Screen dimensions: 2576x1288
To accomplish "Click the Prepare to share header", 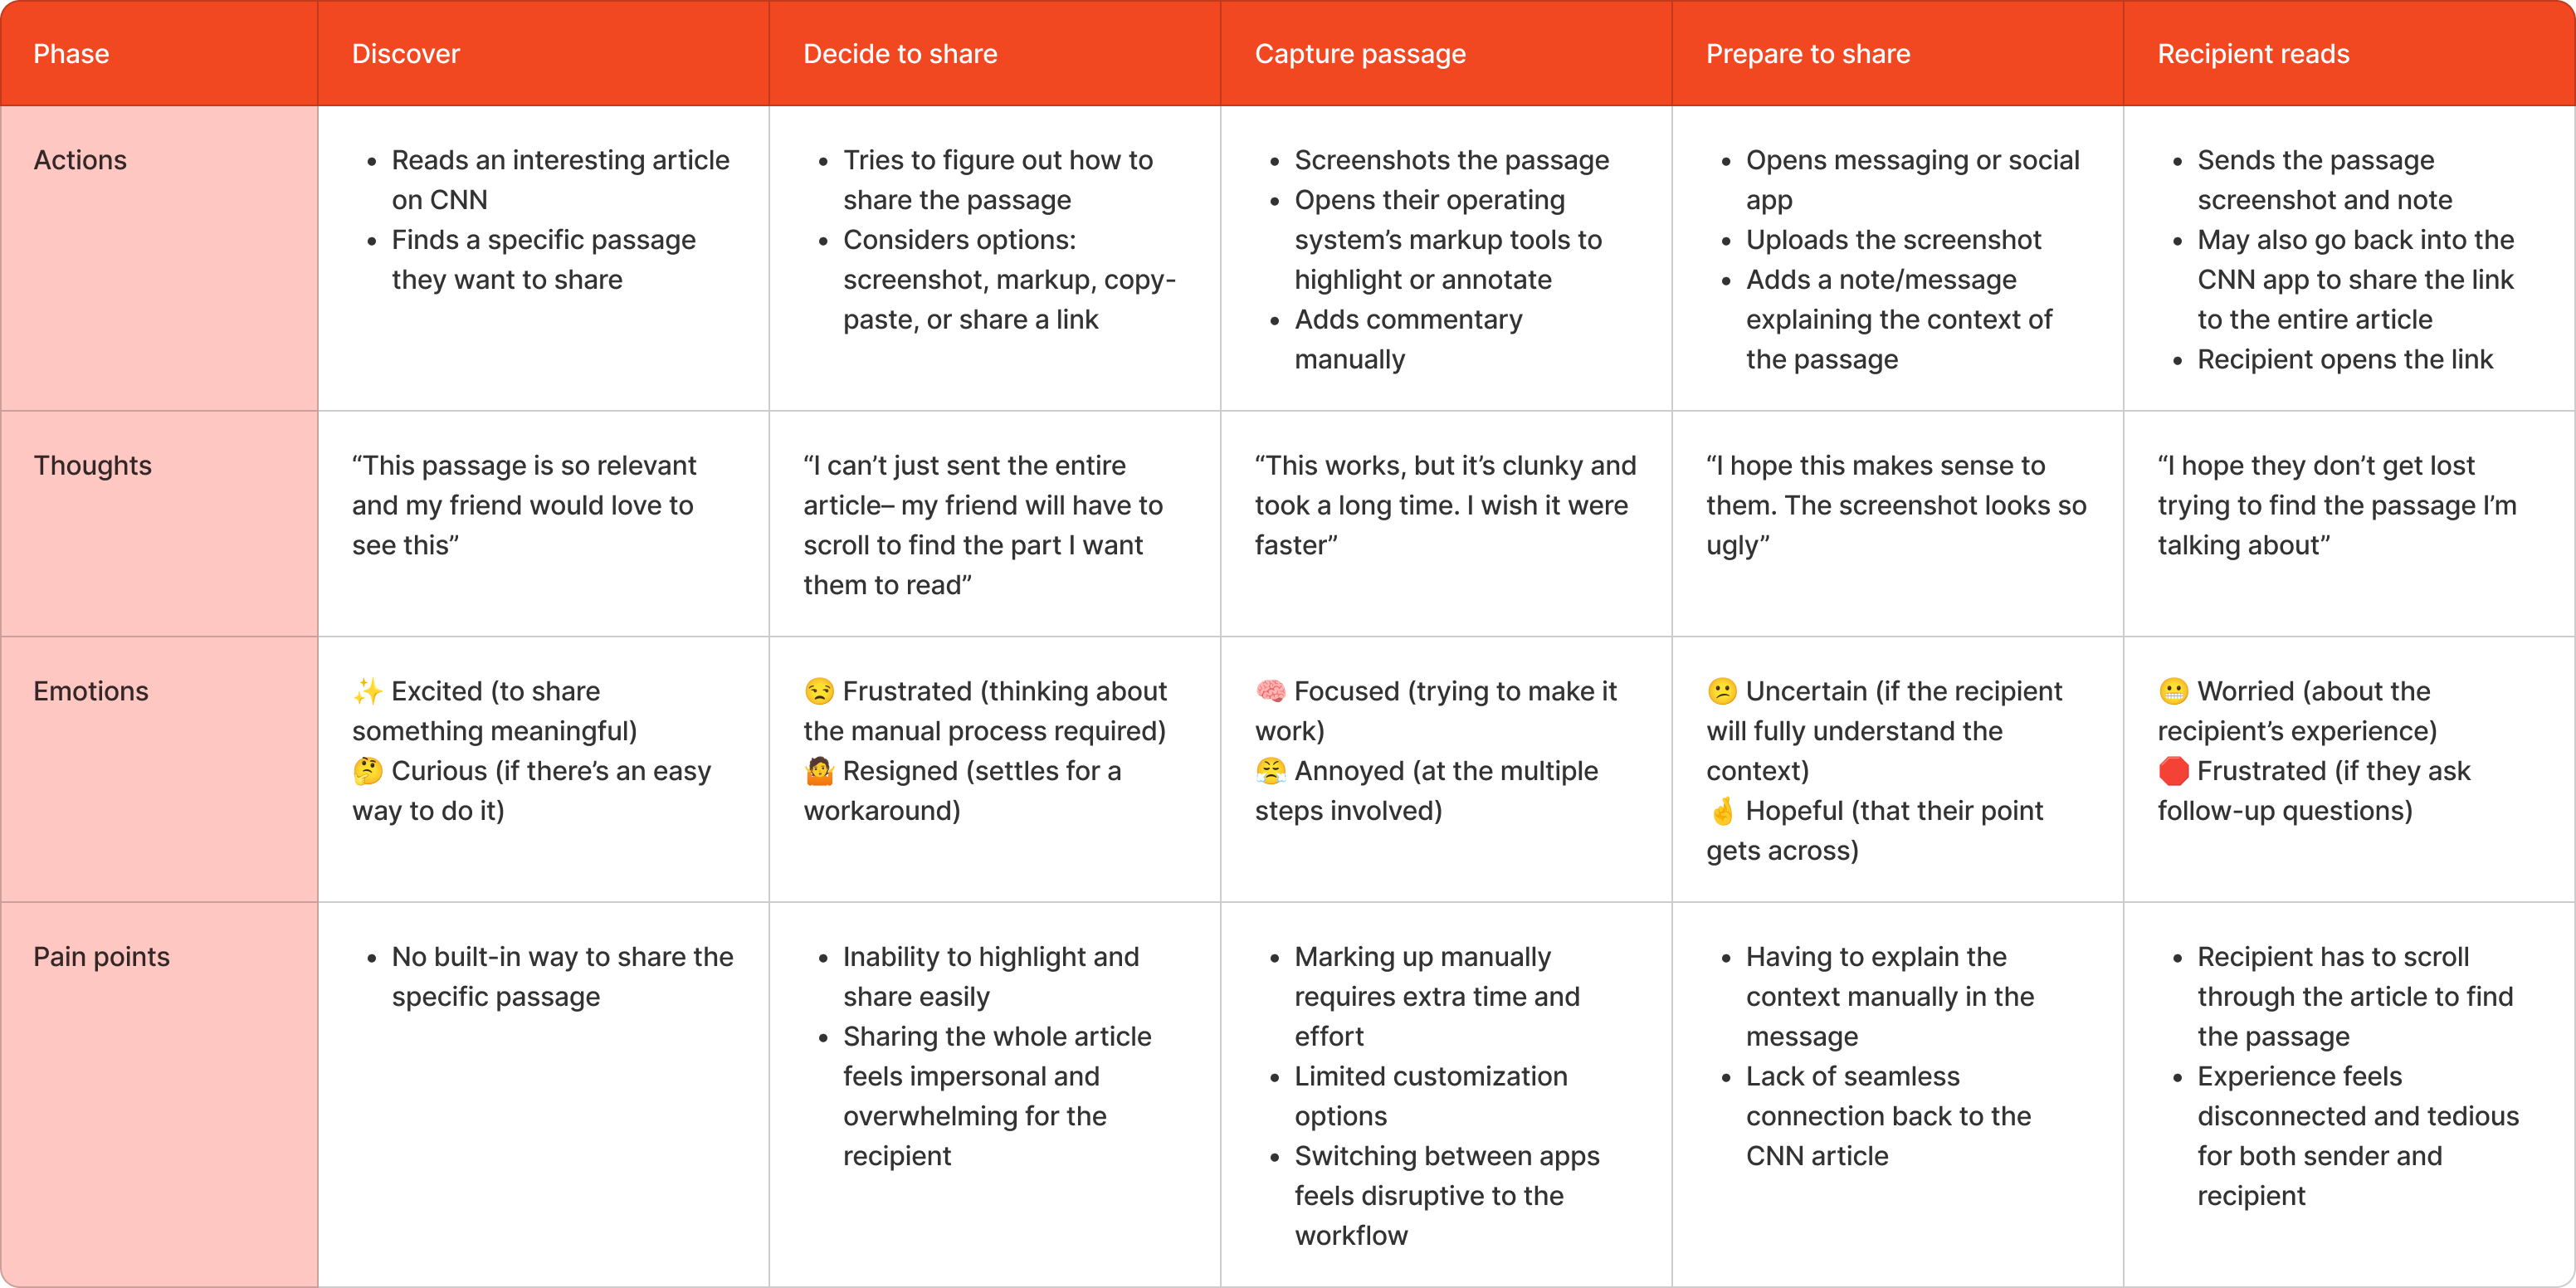I will [1808, 54].
